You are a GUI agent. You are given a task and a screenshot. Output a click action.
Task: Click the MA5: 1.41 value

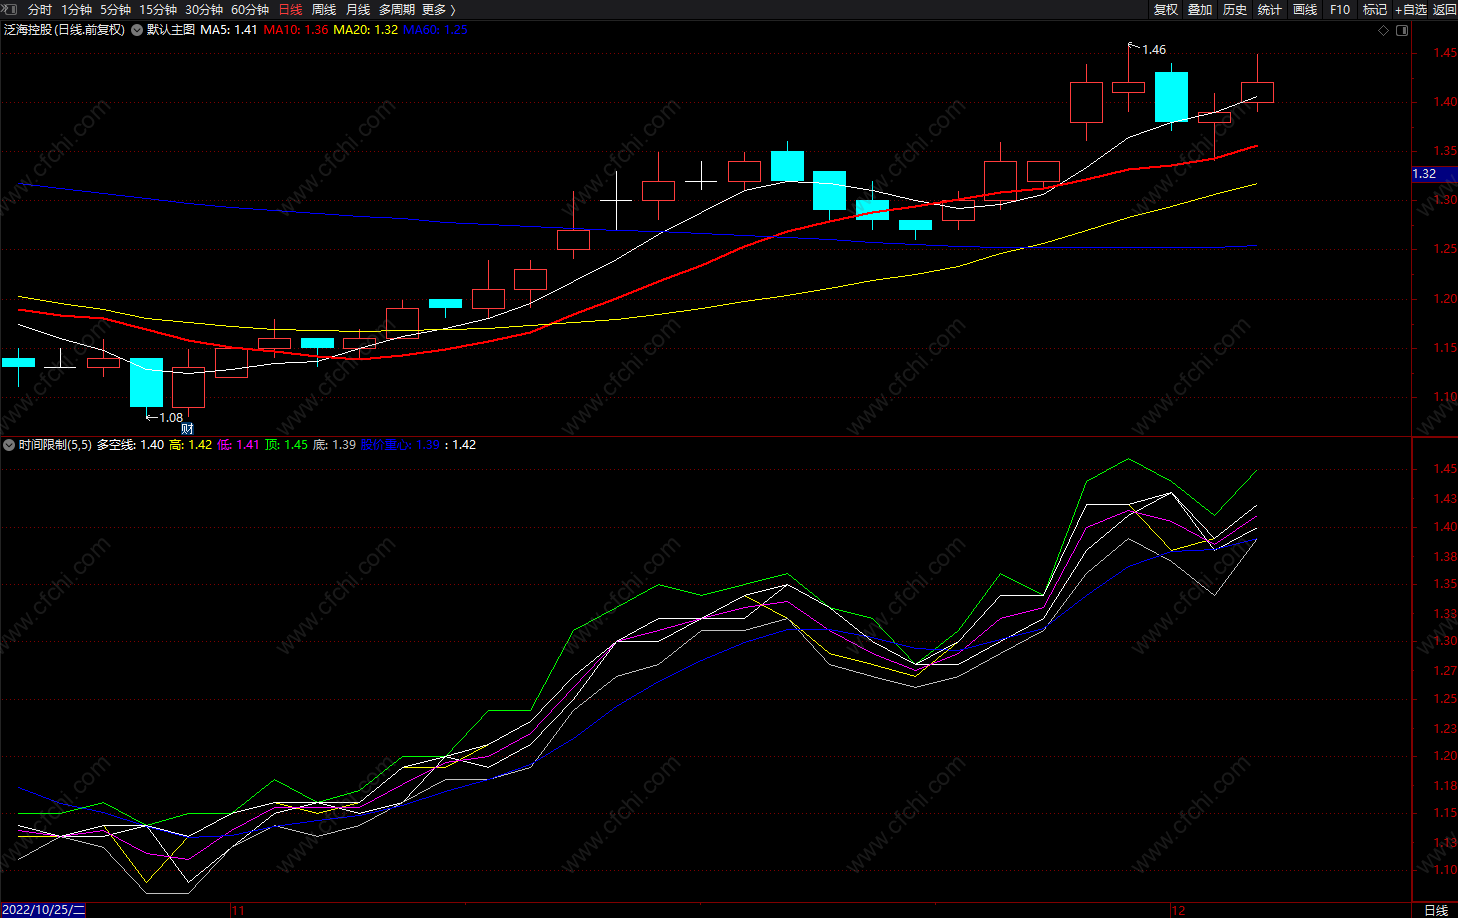229,30
